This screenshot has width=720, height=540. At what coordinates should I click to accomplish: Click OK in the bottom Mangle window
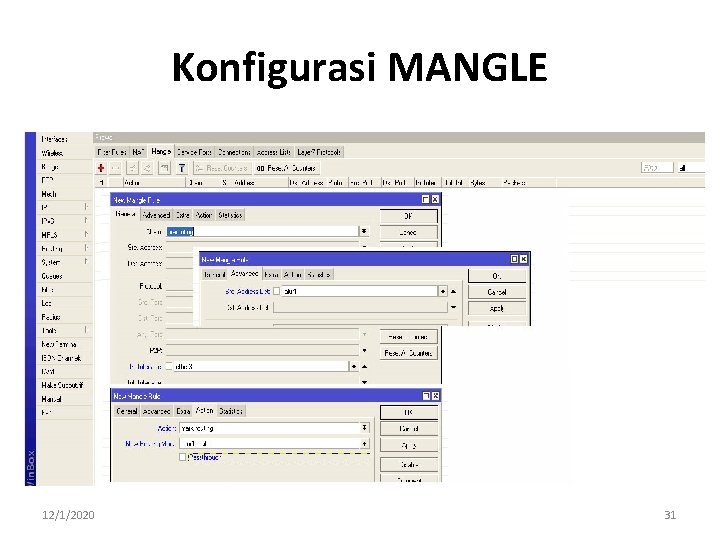[x=409, y=412]
